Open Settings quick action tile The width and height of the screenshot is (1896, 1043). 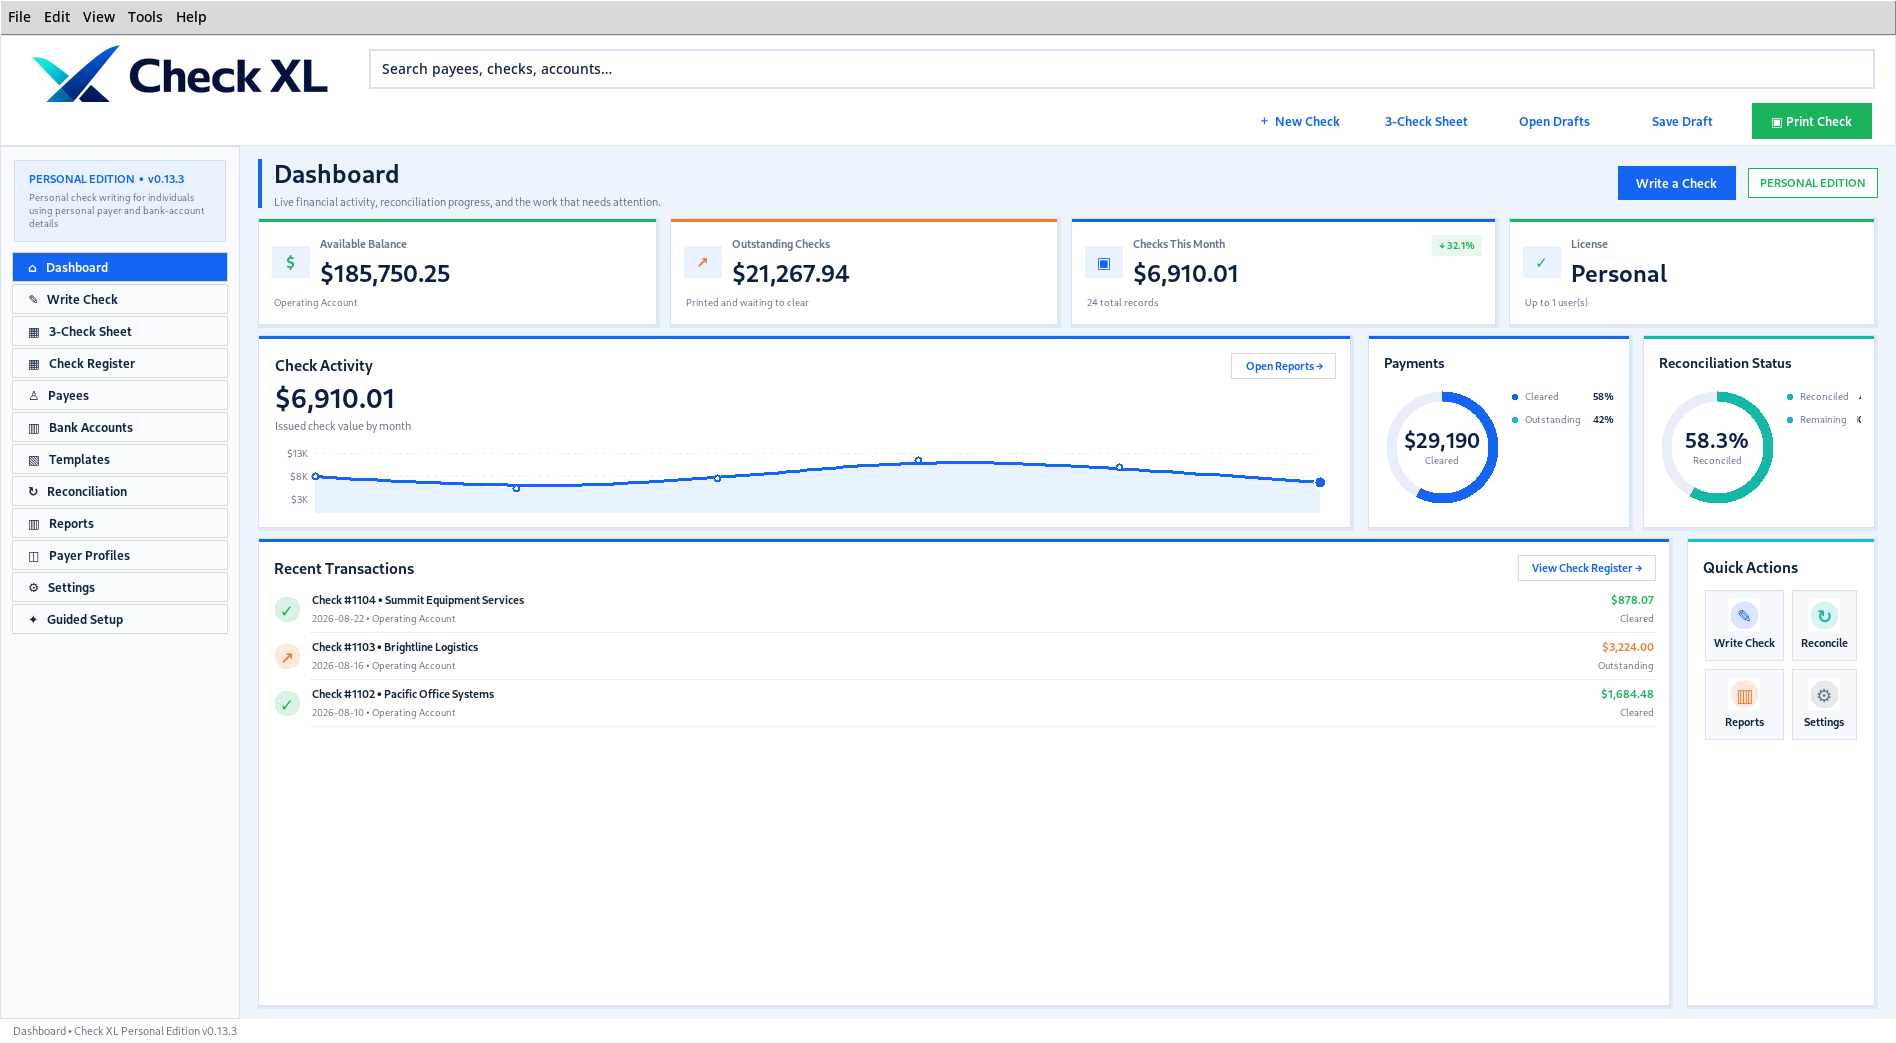(1824, 704)
